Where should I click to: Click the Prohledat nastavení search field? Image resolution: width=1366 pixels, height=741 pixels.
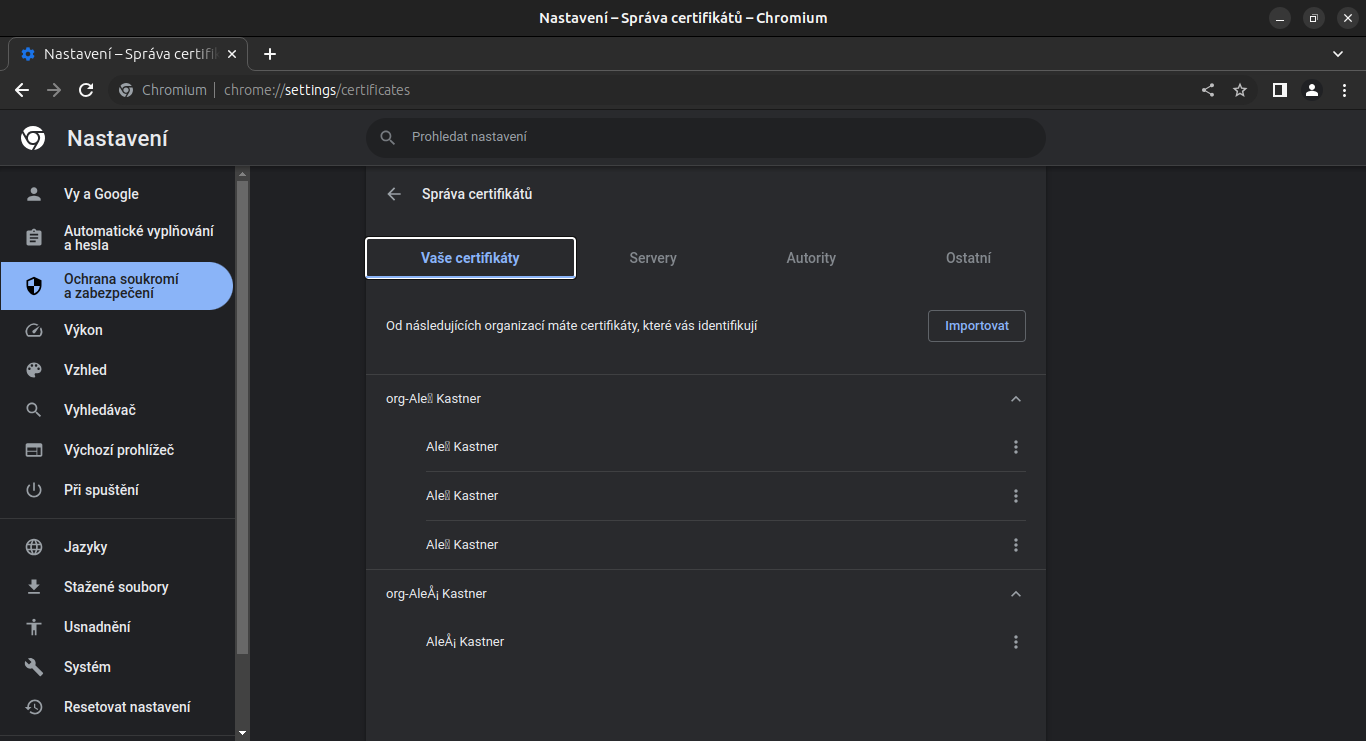tap(705, 137)
